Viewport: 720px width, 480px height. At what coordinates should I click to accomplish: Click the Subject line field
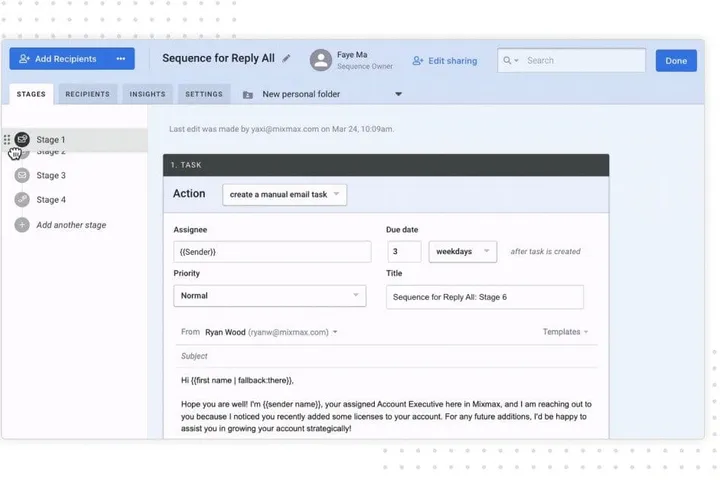(387, 356)
